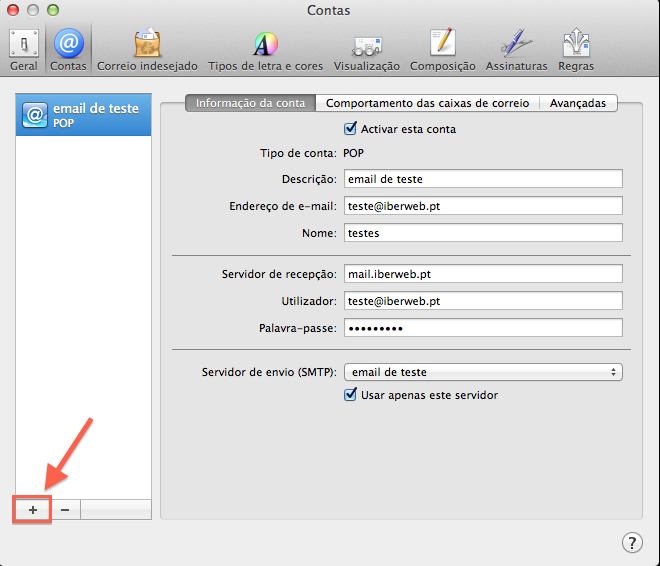Expand the Servidor de envio (SMTP) dropdown
This screenshot has height=566, width=660.
(482, 372)
